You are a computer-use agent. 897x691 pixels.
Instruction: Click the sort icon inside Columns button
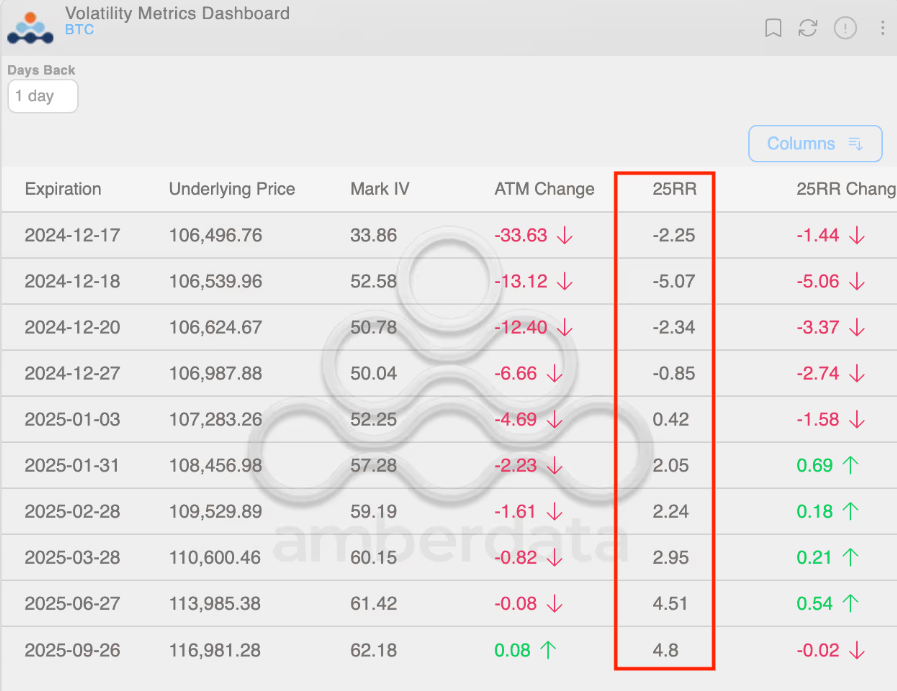pyautogui.click(x=855, y=144)
